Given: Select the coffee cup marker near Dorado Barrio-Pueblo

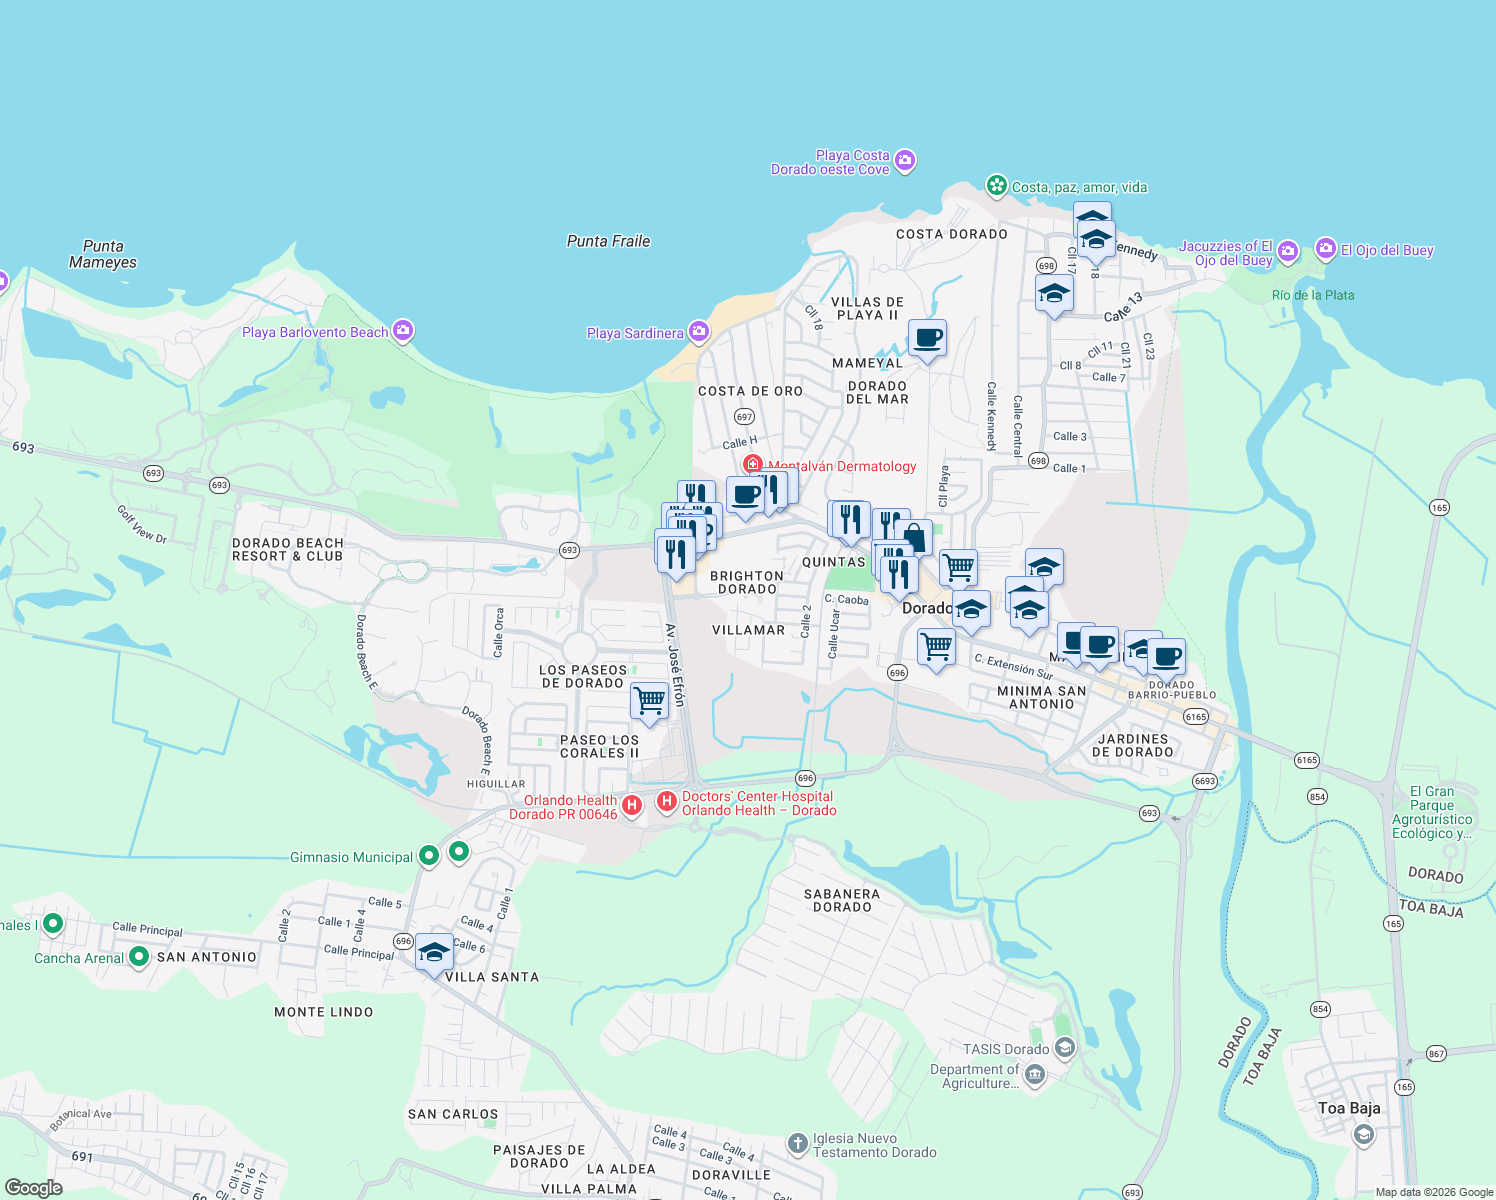Looking at the screenshot, I should coord(1164,657).
